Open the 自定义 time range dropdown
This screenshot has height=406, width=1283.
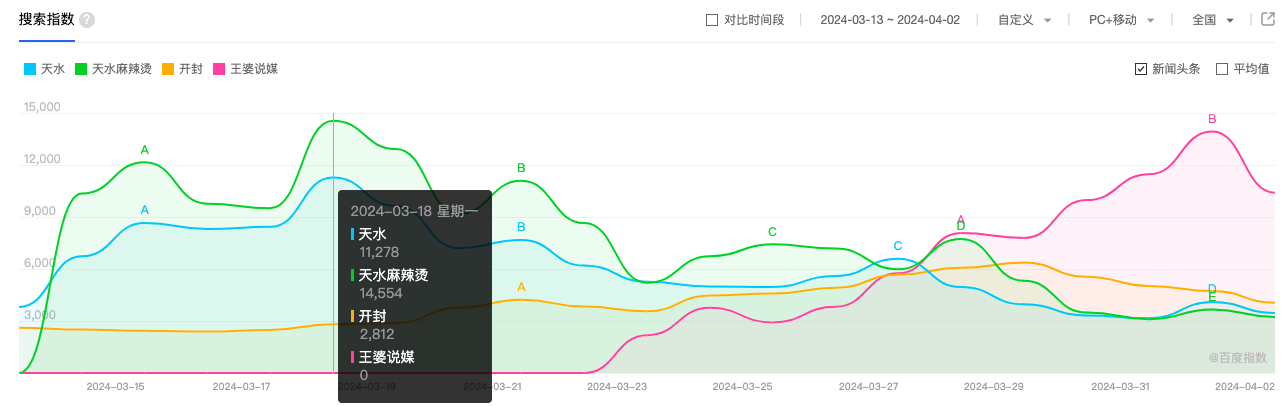tap(1024, 20)
